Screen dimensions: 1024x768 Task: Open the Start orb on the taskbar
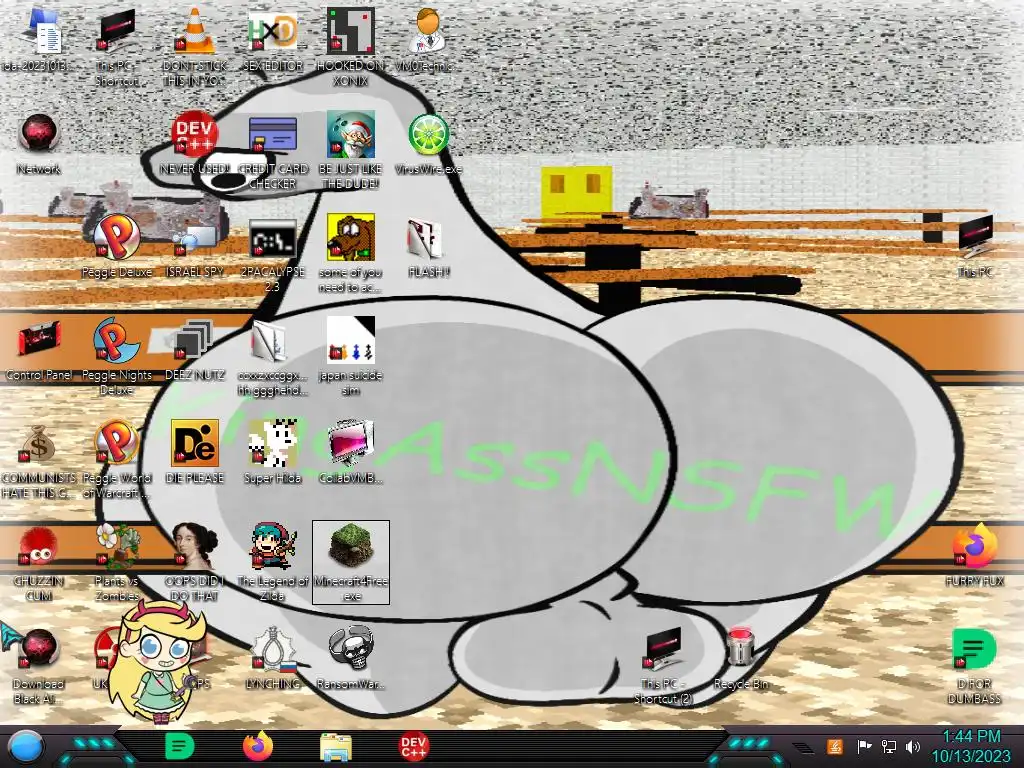point(26,747)
